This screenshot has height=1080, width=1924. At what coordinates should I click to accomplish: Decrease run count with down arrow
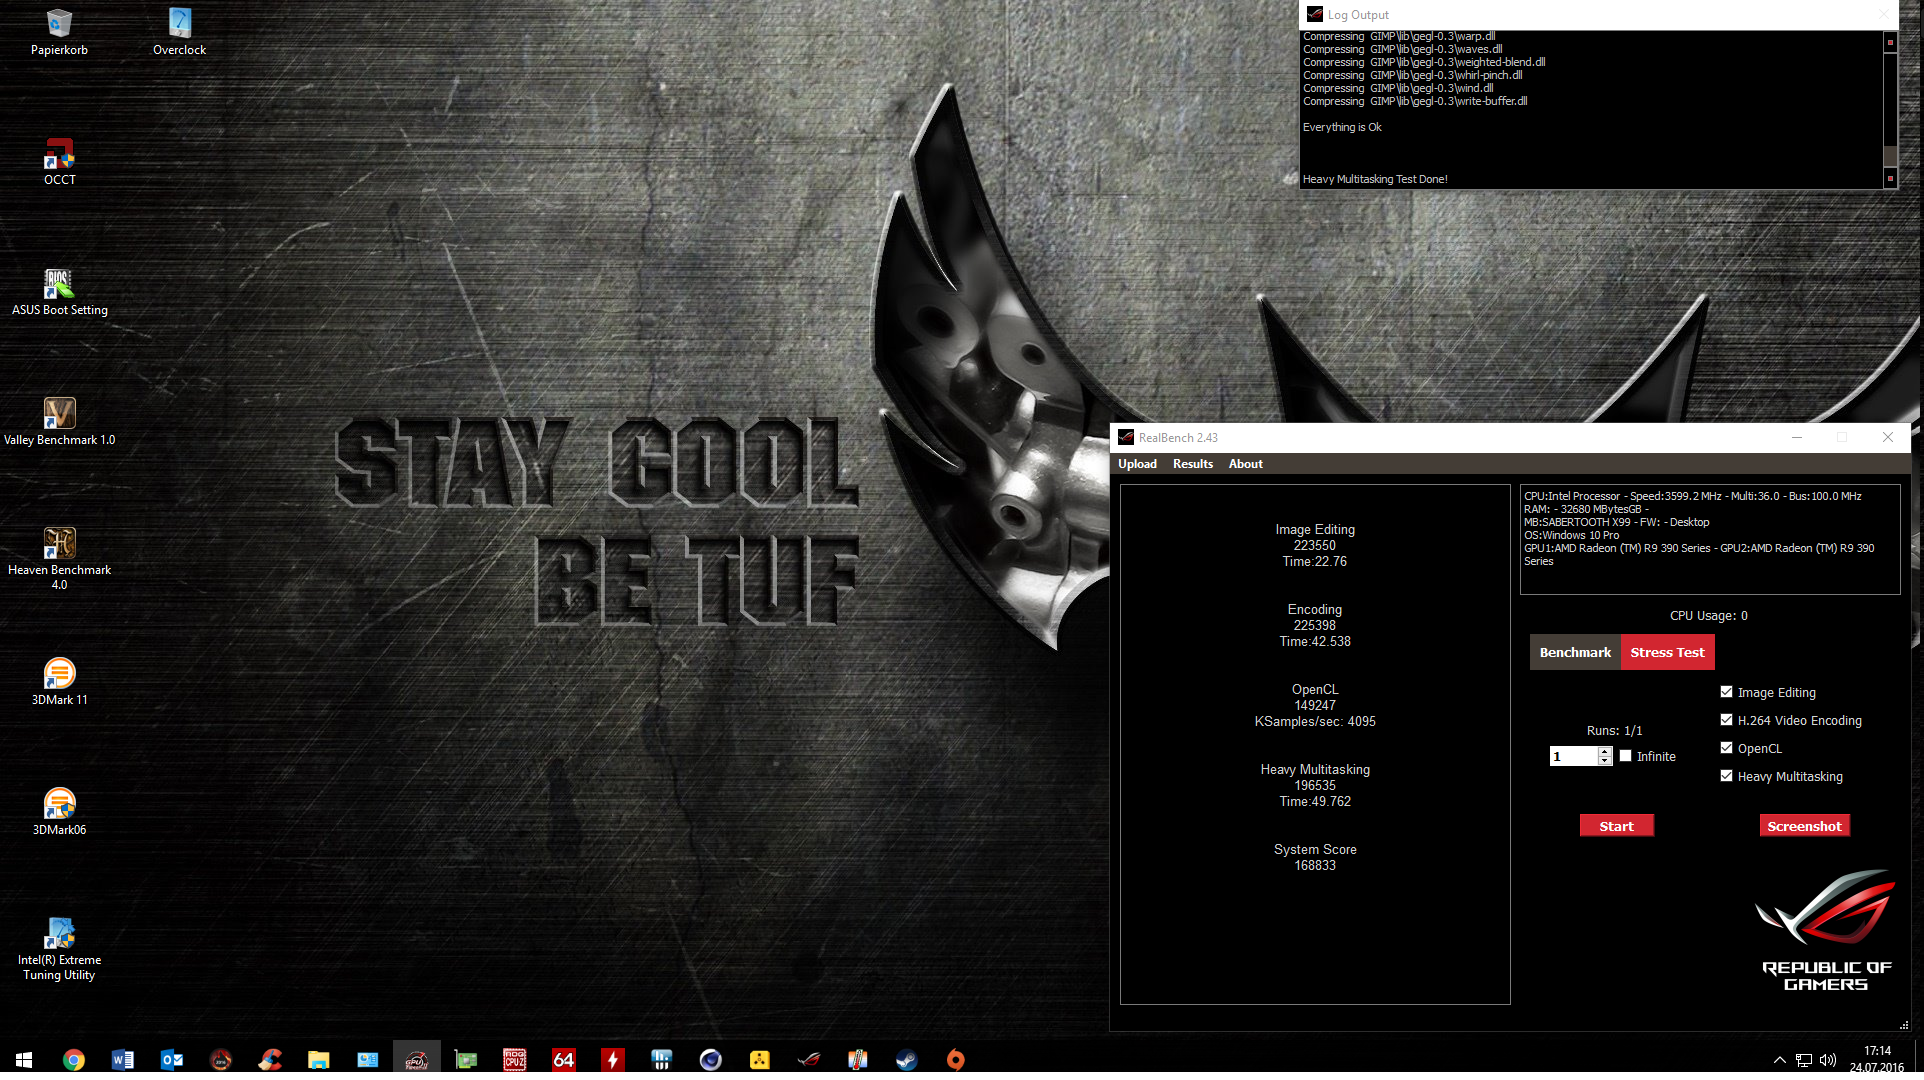pos(1605,761)
